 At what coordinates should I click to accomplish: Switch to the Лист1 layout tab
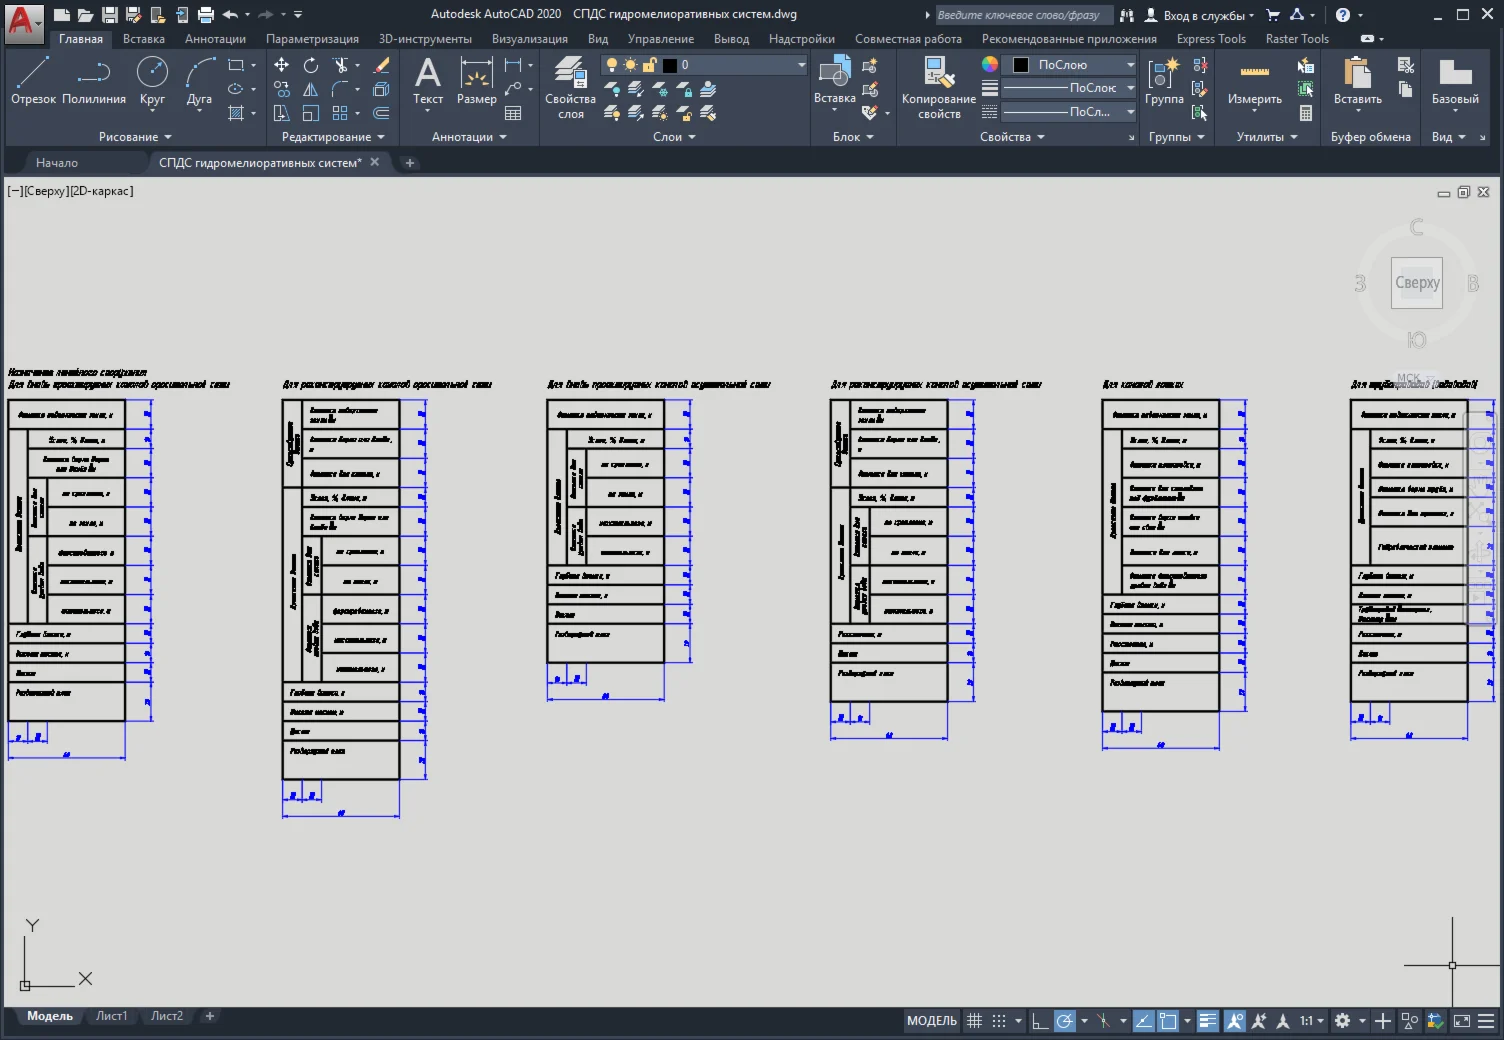[x=112, y=1016]
